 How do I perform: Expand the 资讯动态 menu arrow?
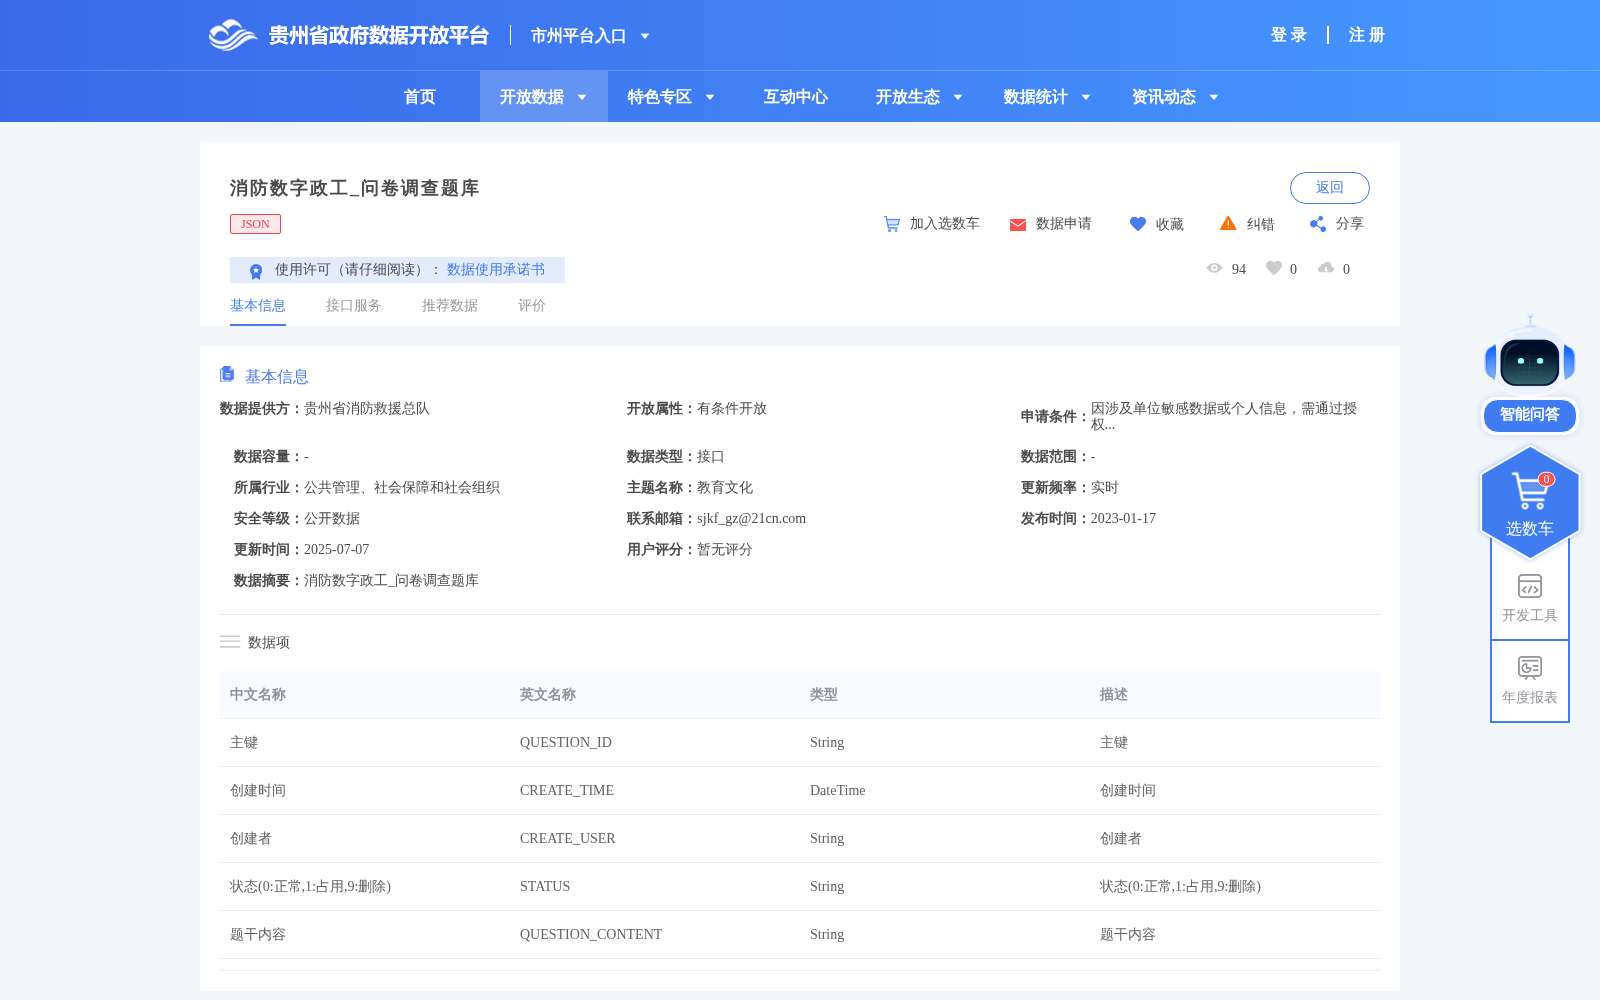[x=1214, y=98]
